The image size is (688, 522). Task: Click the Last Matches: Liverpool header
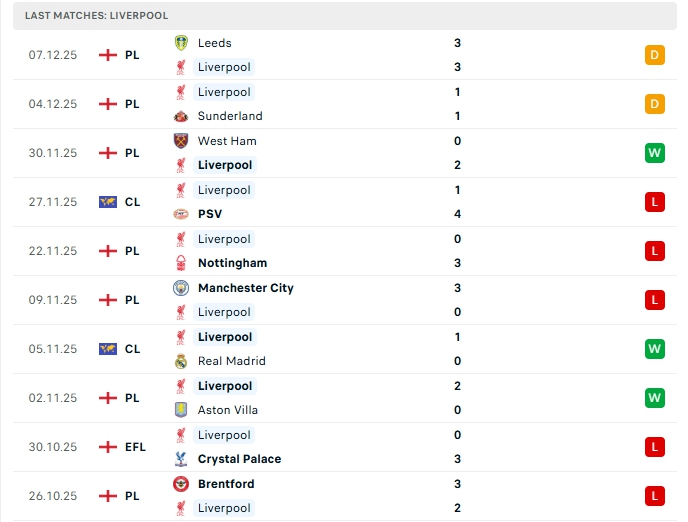point(97,16)
